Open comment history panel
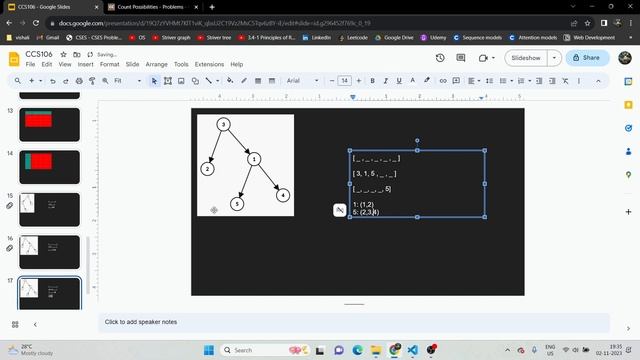 tap(461, 58)
